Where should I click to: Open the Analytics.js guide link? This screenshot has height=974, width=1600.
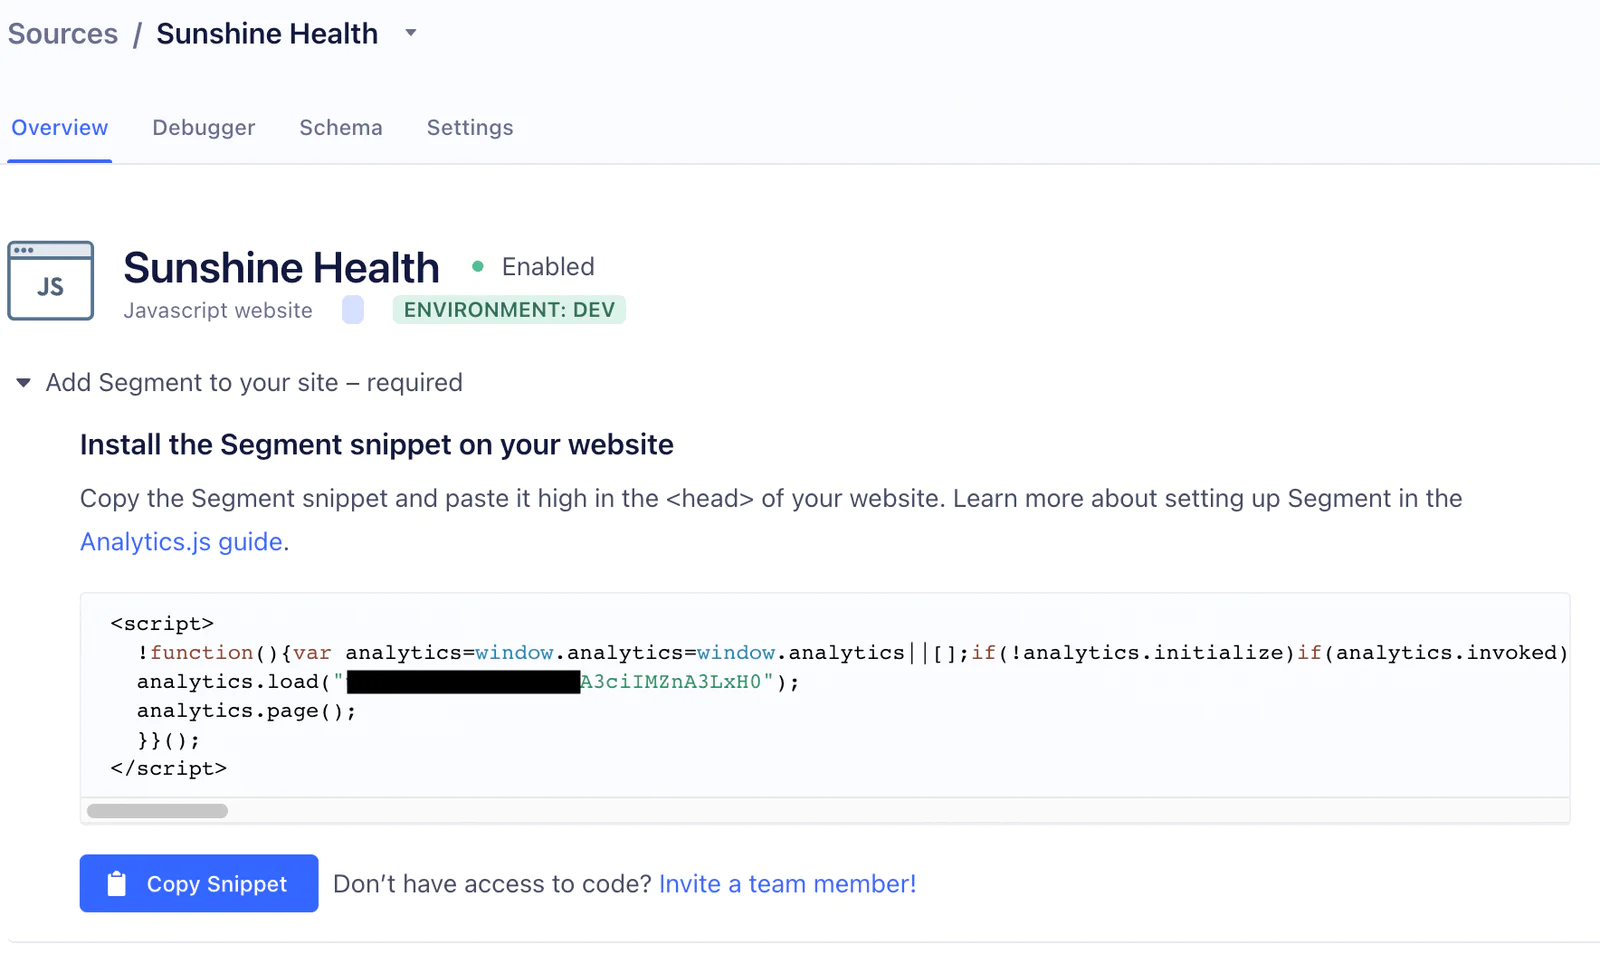click(x=181, y=542)
